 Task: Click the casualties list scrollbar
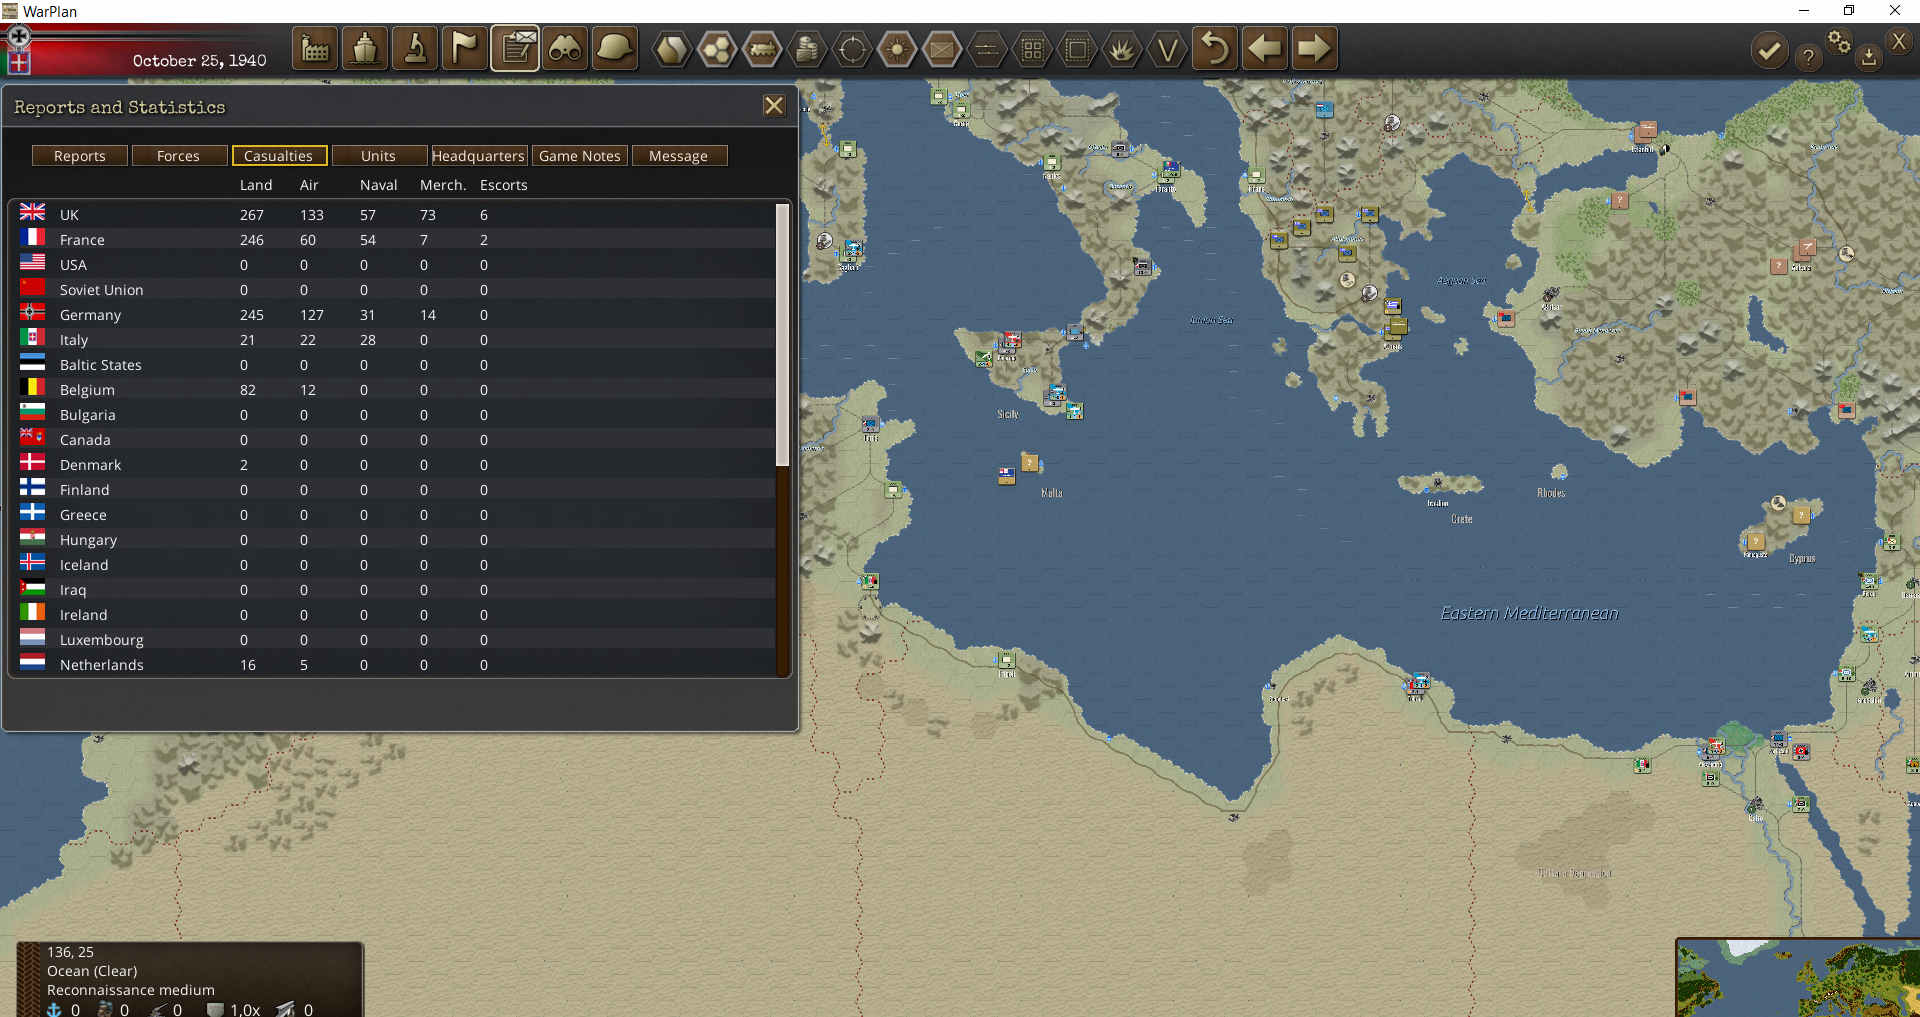tap(783, 335)
